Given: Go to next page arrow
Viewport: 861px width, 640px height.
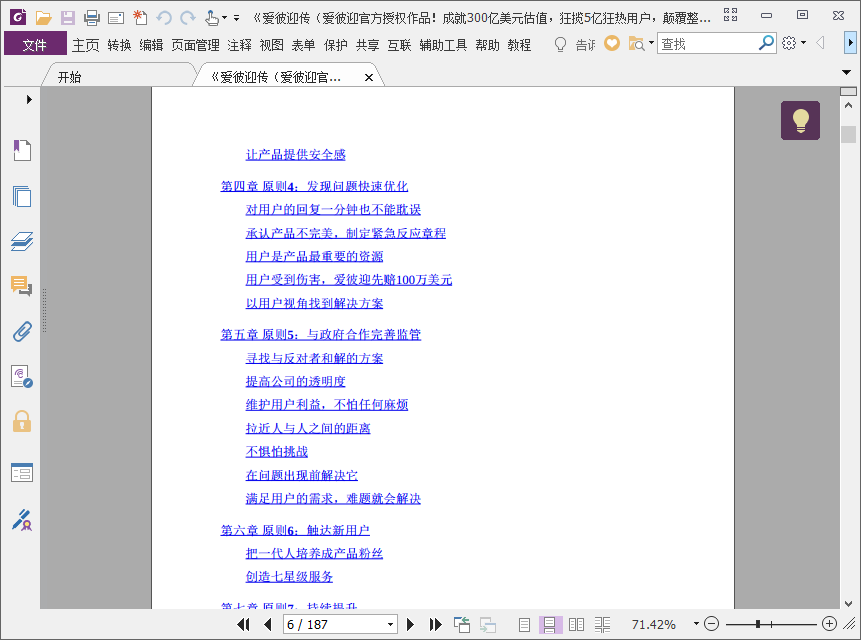Looking at the screenshot, I should pos(410,624).
